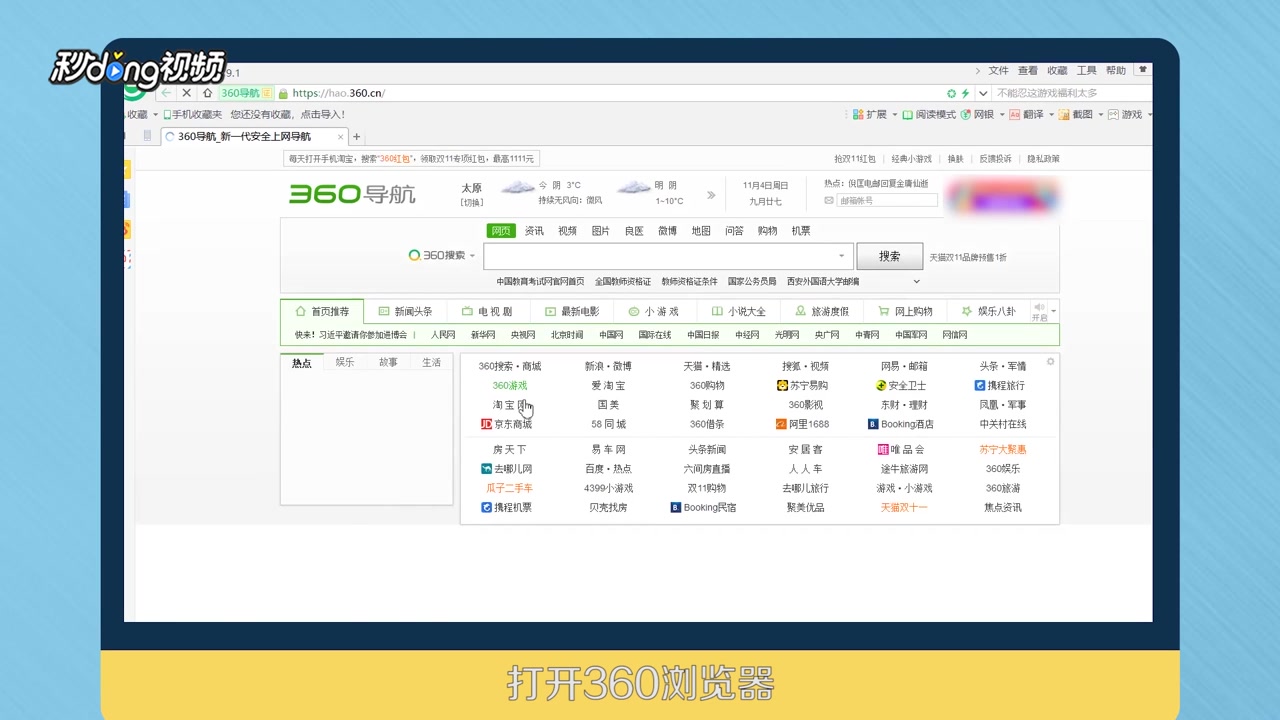Image resolution: width=1280 pixels, height=720 pixels.
Task: Expand more hot search terms chevron
Action: coord(917,282)
